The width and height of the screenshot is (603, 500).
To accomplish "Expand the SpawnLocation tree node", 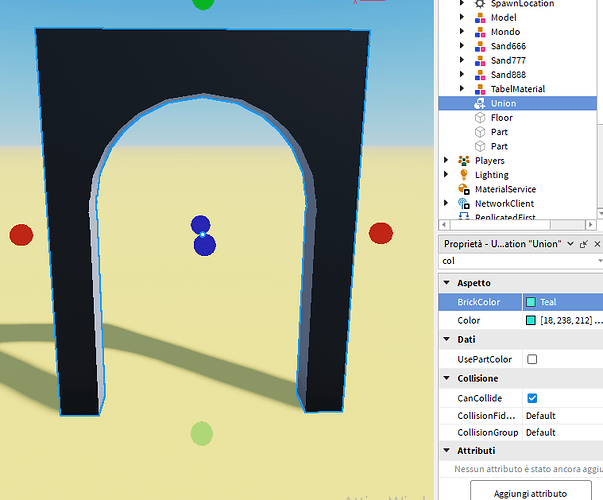I will [462, 3].
